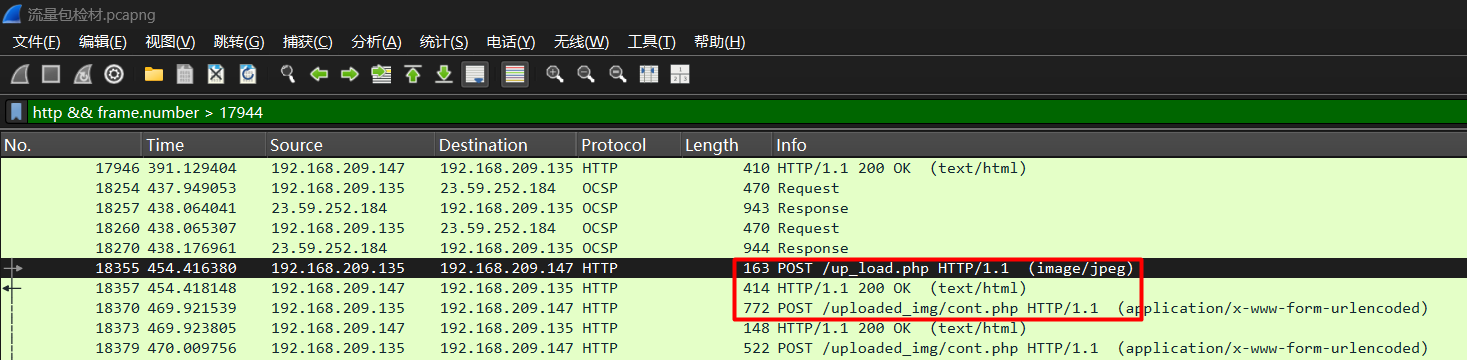The height and width of the screenshot is (360, 1467).
Task: Jump to the last packet
Action: click(x=444, y=74)
